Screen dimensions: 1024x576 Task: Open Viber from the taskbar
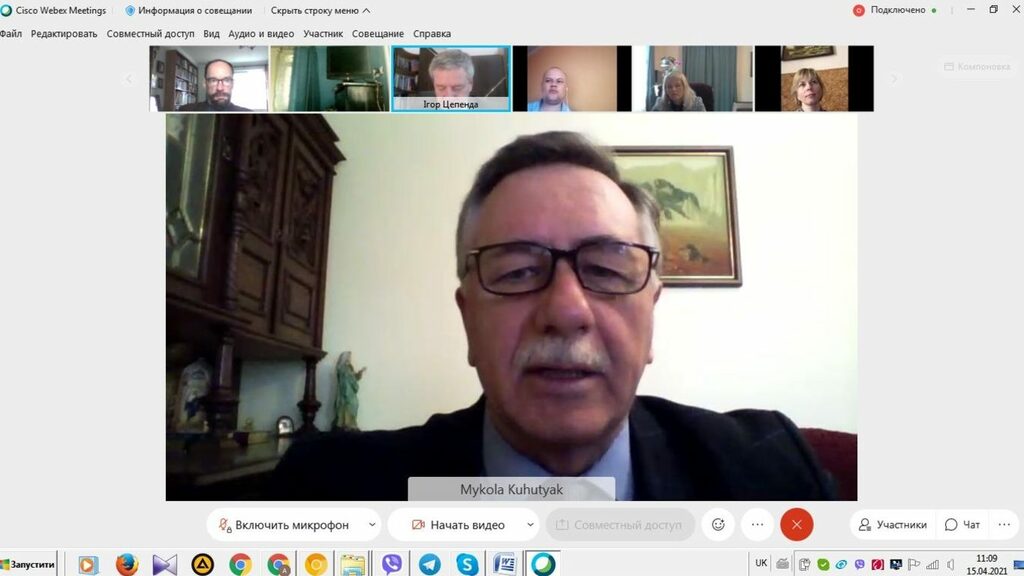[392, 564]
